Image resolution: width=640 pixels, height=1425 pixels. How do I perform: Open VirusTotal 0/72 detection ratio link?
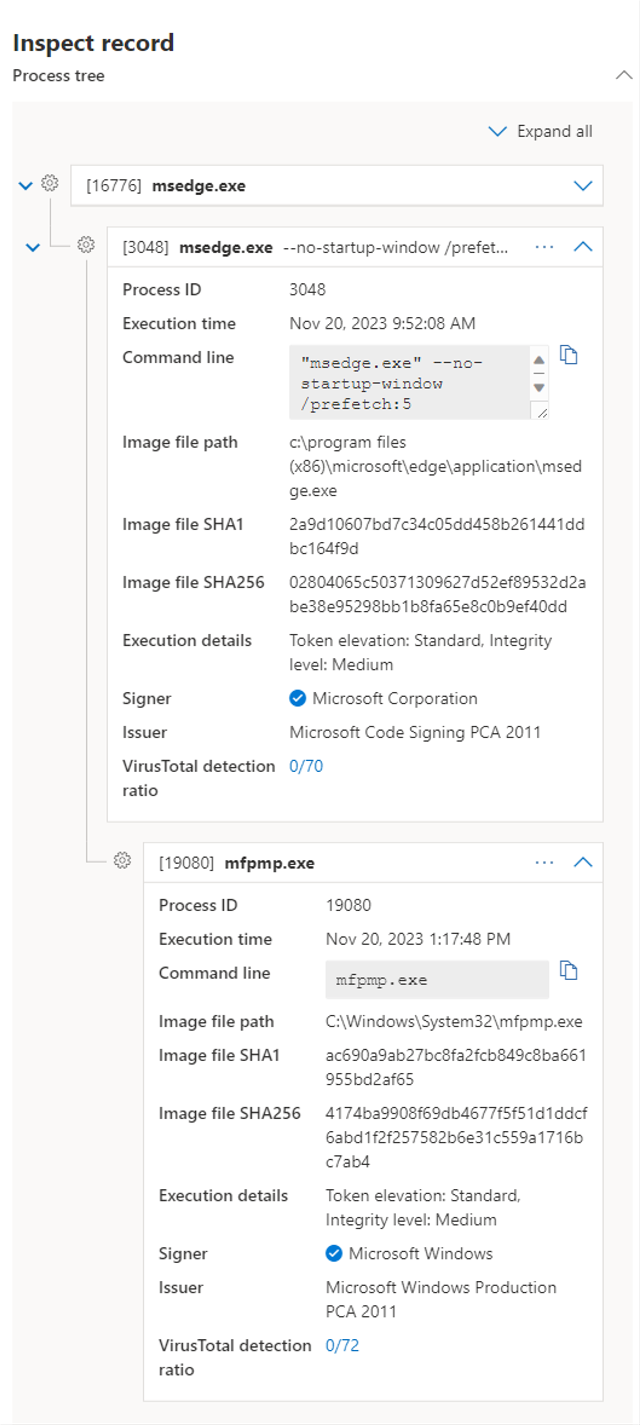tap(342, 1346)
